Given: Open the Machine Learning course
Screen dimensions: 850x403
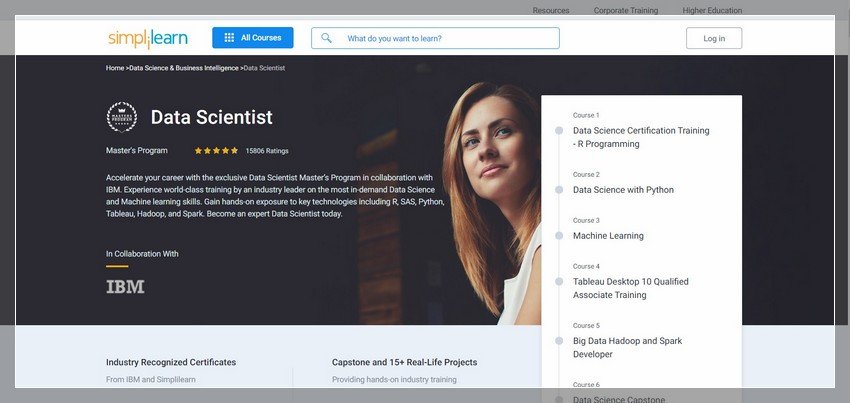Looking at the screenshot, I should pyautogui.click(x=608, y=236).
